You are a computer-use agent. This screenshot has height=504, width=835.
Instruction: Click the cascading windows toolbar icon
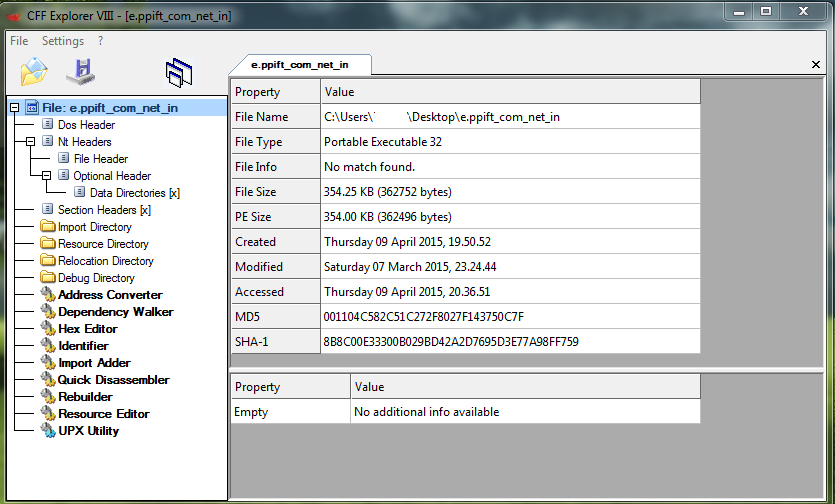[179, 72]
